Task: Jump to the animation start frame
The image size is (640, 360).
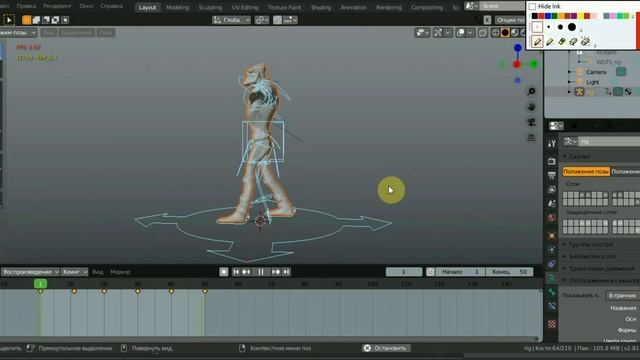Action: click(x=236, y=272)
